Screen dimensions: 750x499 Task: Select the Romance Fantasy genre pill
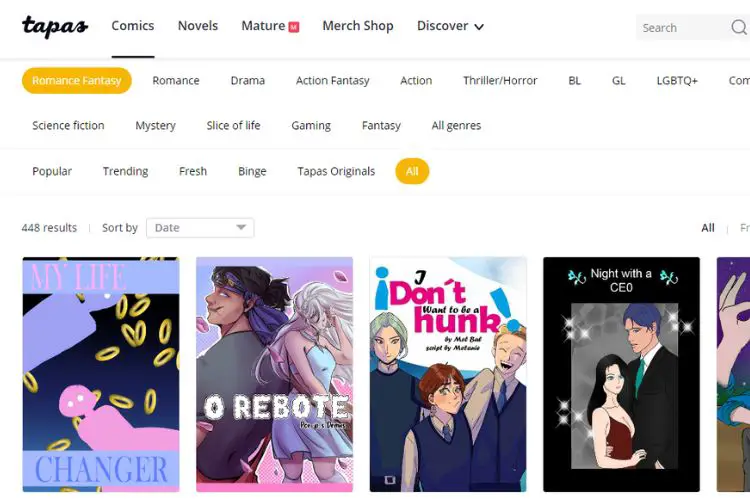[x=77, y=80]
